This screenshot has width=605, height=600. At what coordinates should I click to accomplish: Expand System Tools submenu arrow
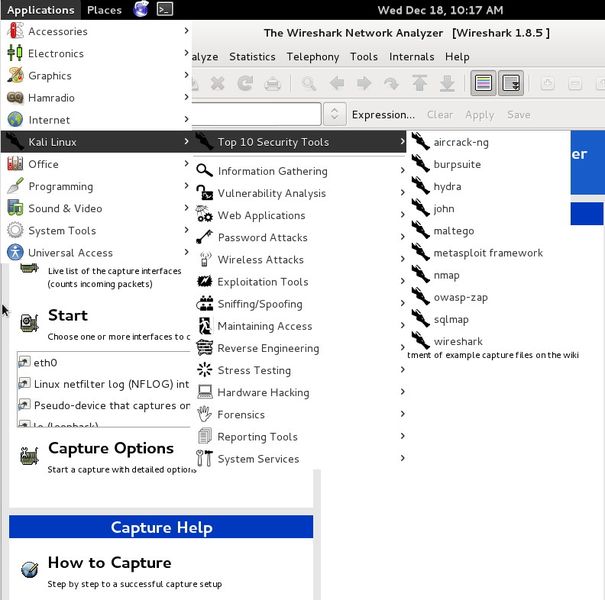(186, 230)
